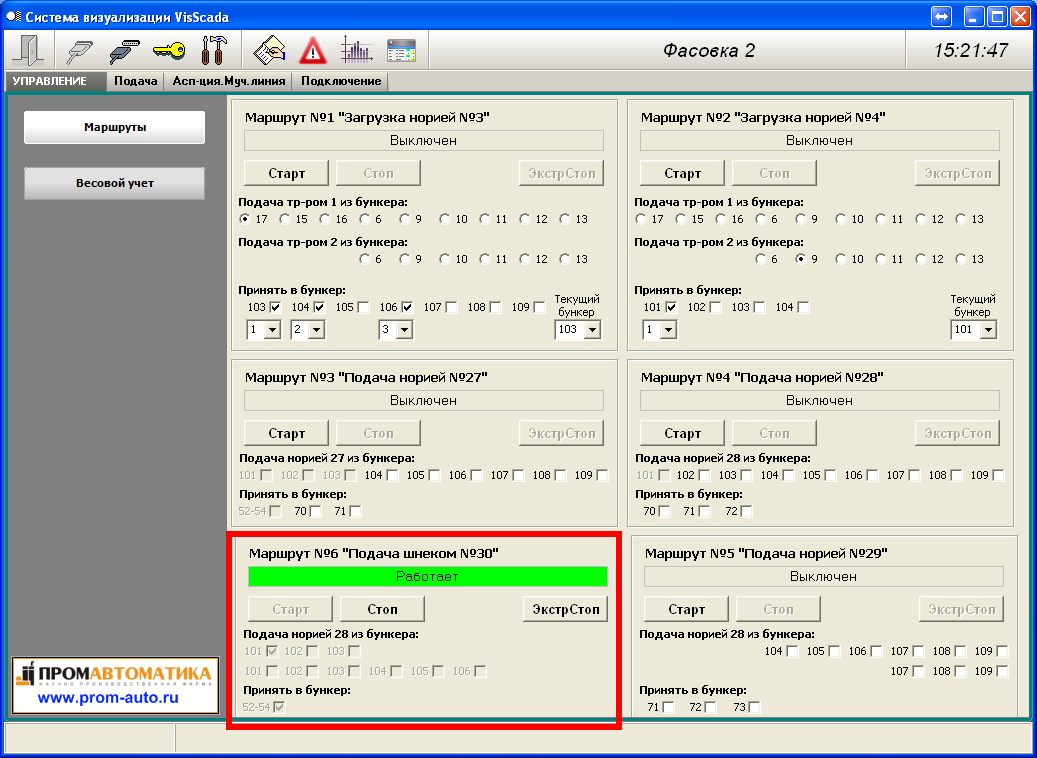Image resolution: width=1037 pixels, height=758 pixels.
Task: Tick bunker 70 checkbox in route №3
Action: click(x=315, y=511)
